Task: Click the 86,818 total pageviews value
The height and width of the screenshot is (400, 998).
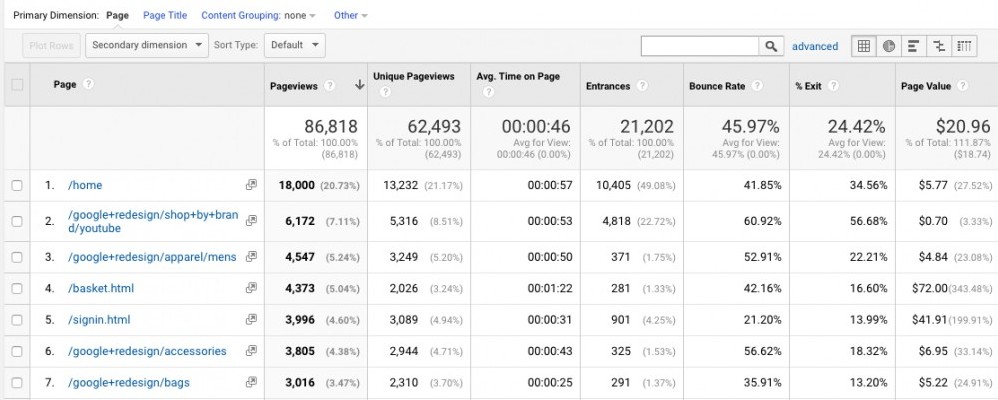Action: pos(331,126)
